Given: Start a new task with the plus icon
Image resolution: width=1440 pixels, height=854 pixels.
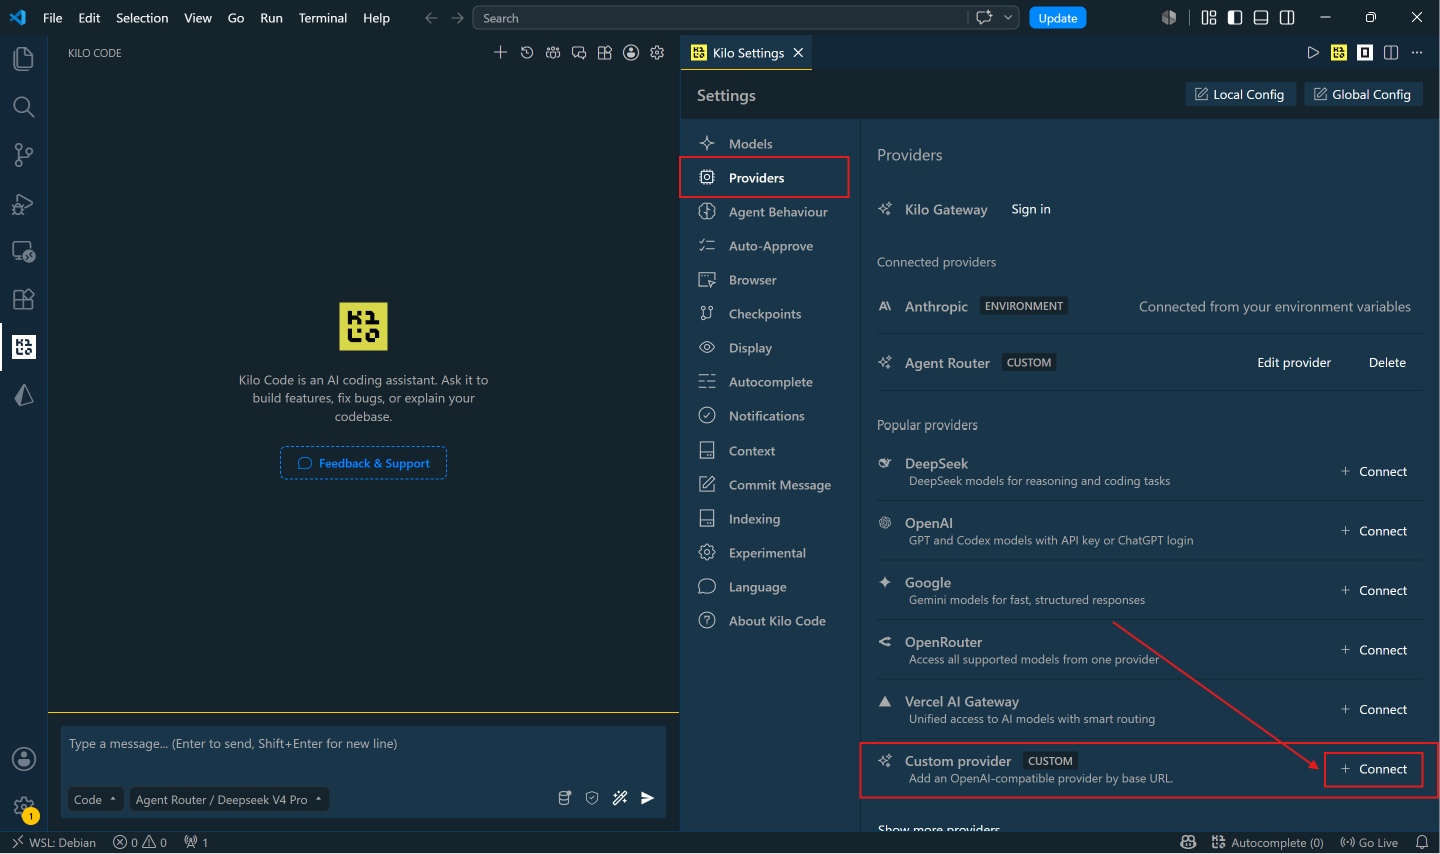Looking at the screenshot, I should (x=501, y=53).
